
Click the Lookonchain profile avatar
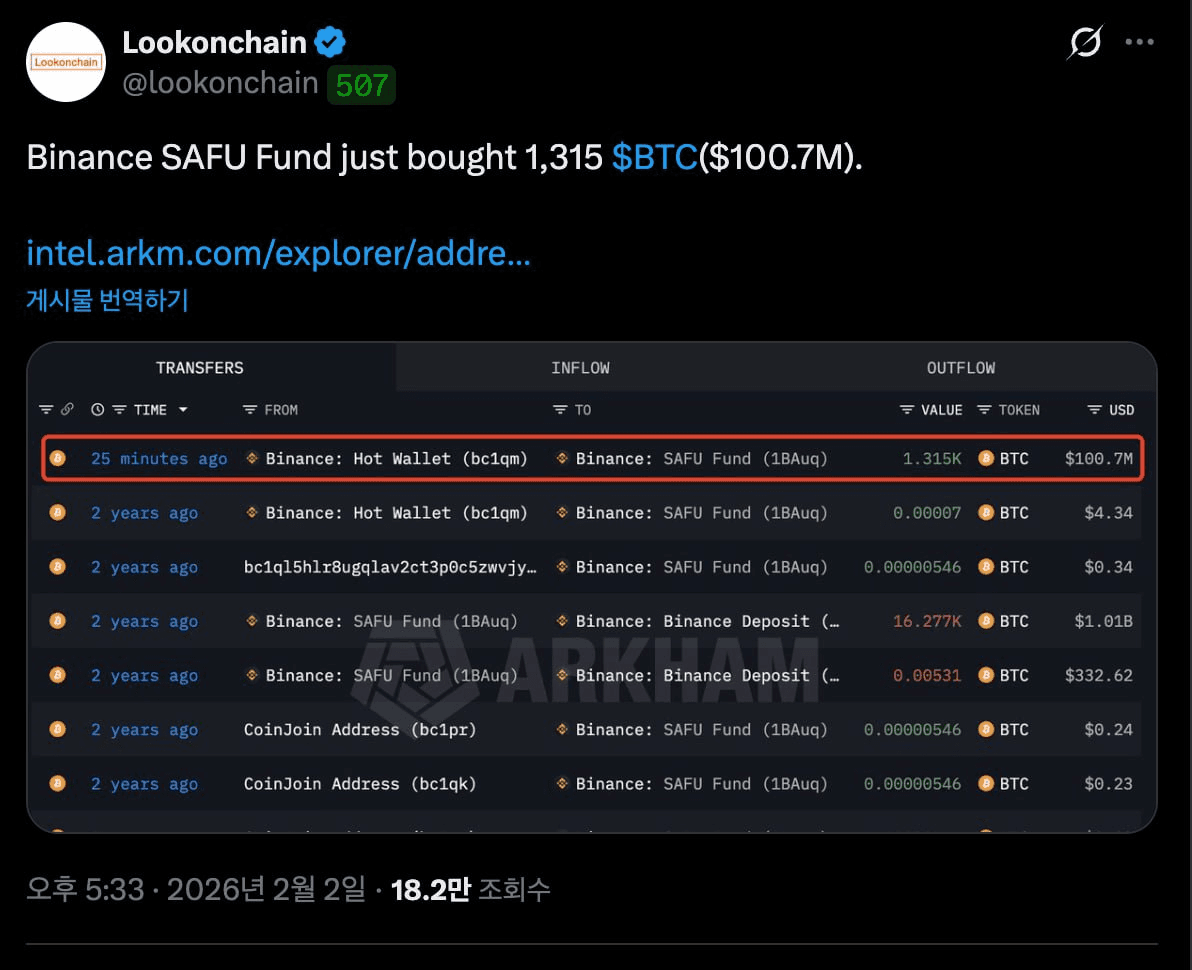pos(66,62)
